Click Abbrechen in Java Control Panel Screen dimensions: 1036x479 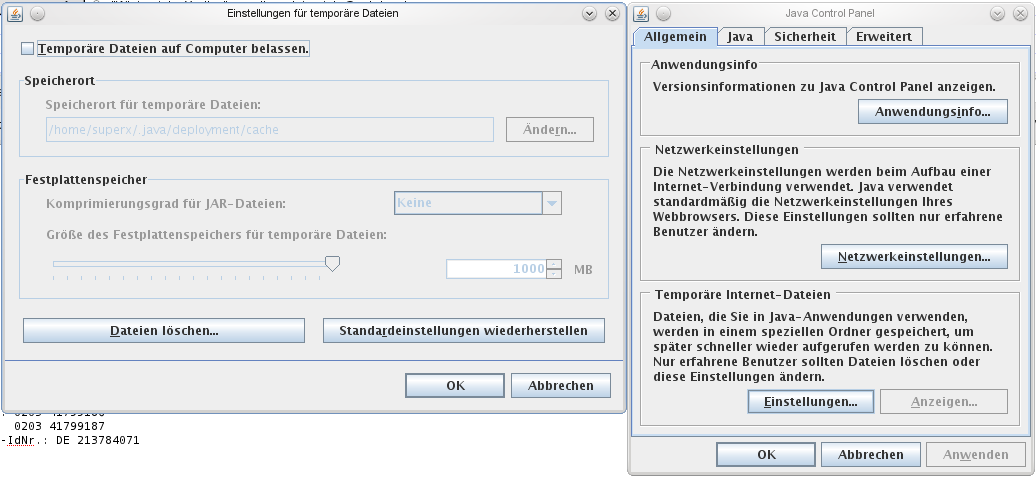point(871,455)
